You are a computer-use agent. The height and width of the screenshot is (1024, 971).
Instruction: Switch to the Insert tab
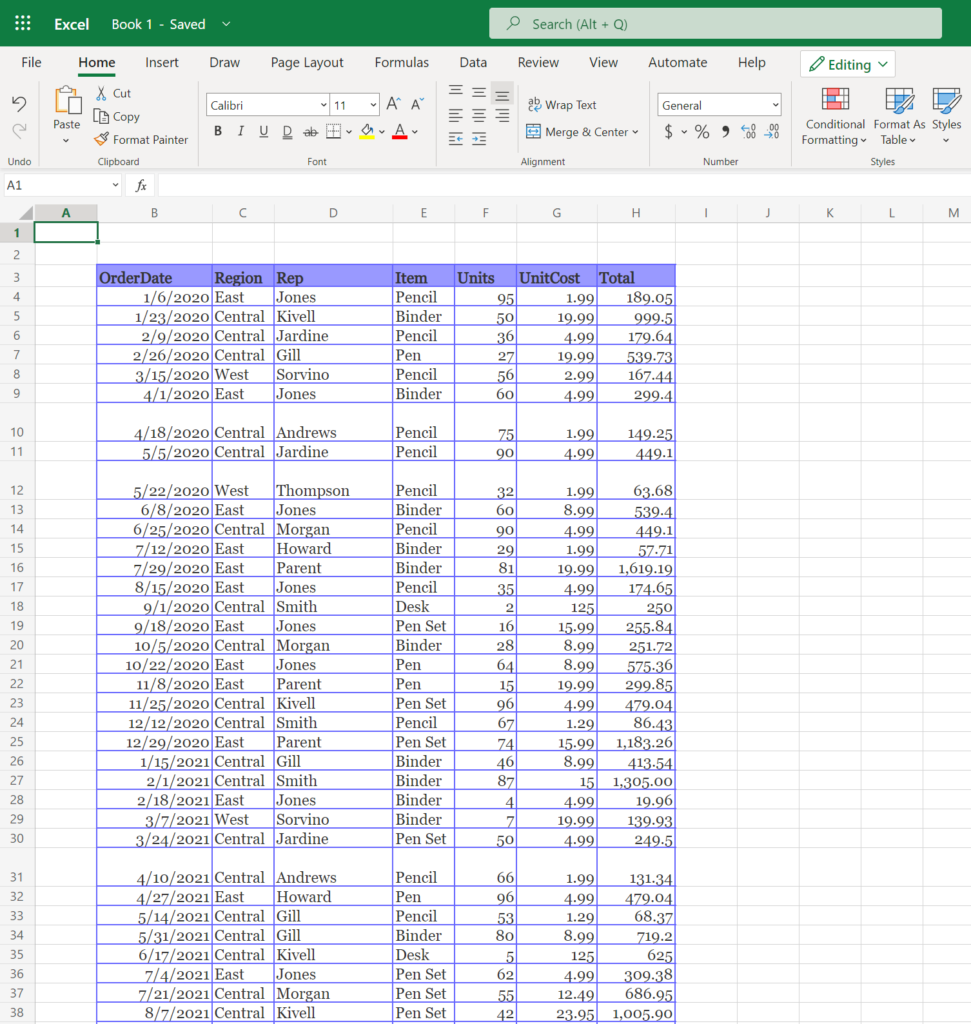click(x=162, y=62)
